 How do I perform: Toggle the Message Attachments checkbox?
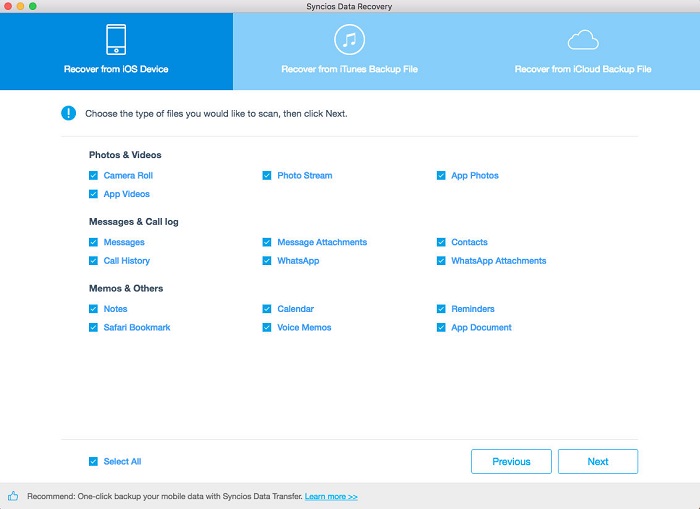click(x=267, y=242)
